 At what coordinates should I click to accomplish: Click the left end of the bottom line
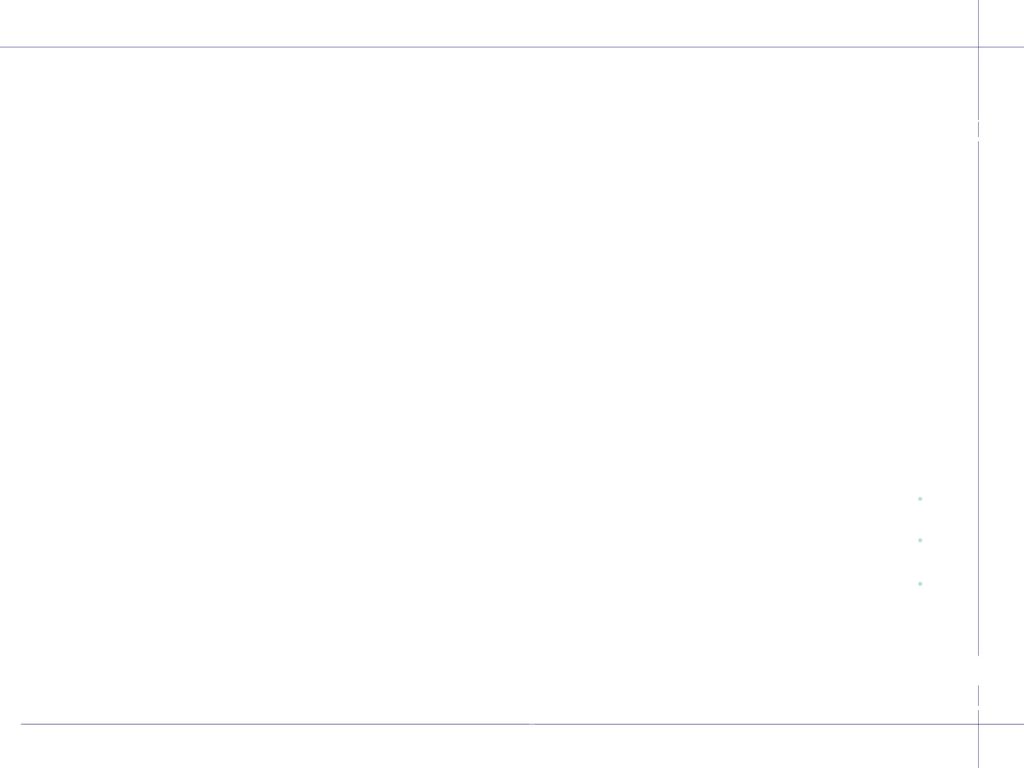click(22, 724)
